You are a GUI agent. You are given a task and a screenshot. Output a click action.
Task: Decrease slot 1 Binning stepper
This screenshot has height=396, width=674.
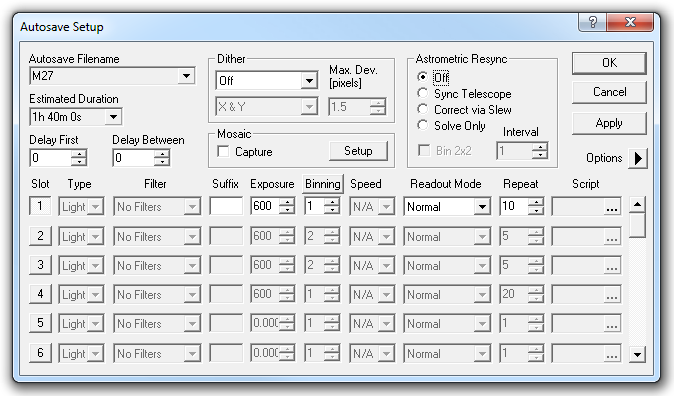coord(331,210)
